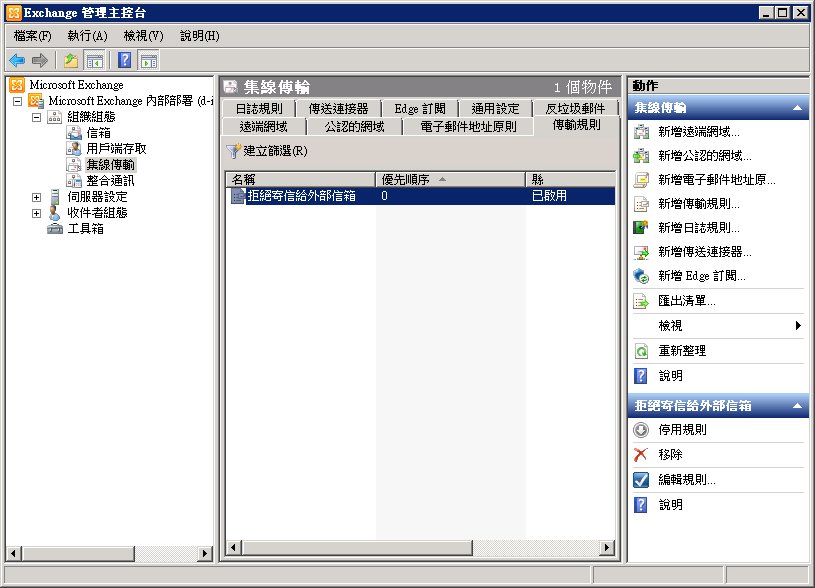Click the 新增傳送連接器 icon
The image size is (815, 588).
coord(641,252)
